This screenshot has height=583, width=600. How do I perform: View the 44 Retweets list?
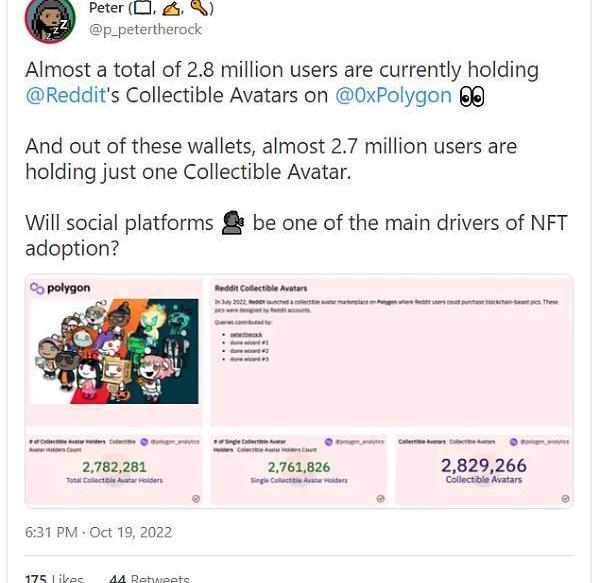pyautogui.click(x=149, y=577)
